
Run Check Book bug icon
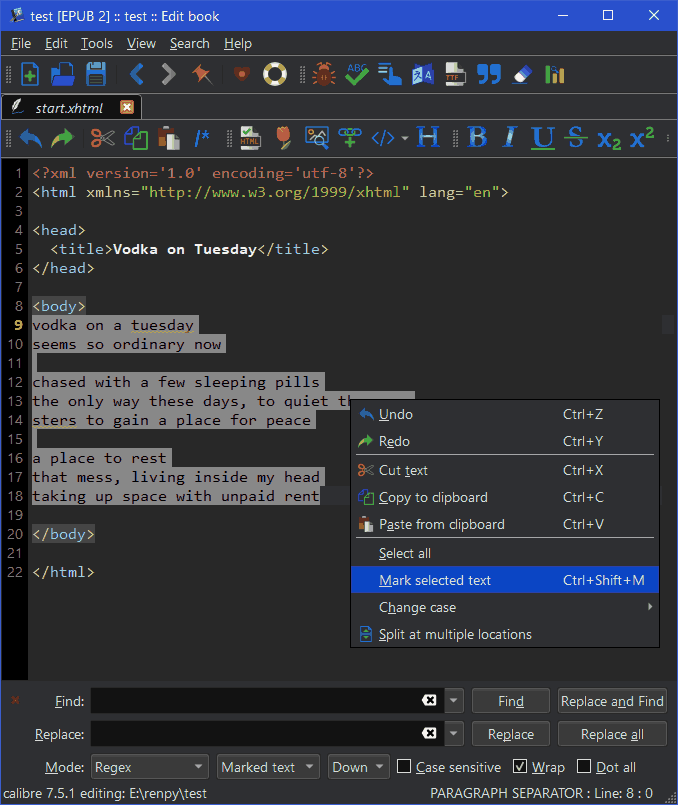pos(324,74)
